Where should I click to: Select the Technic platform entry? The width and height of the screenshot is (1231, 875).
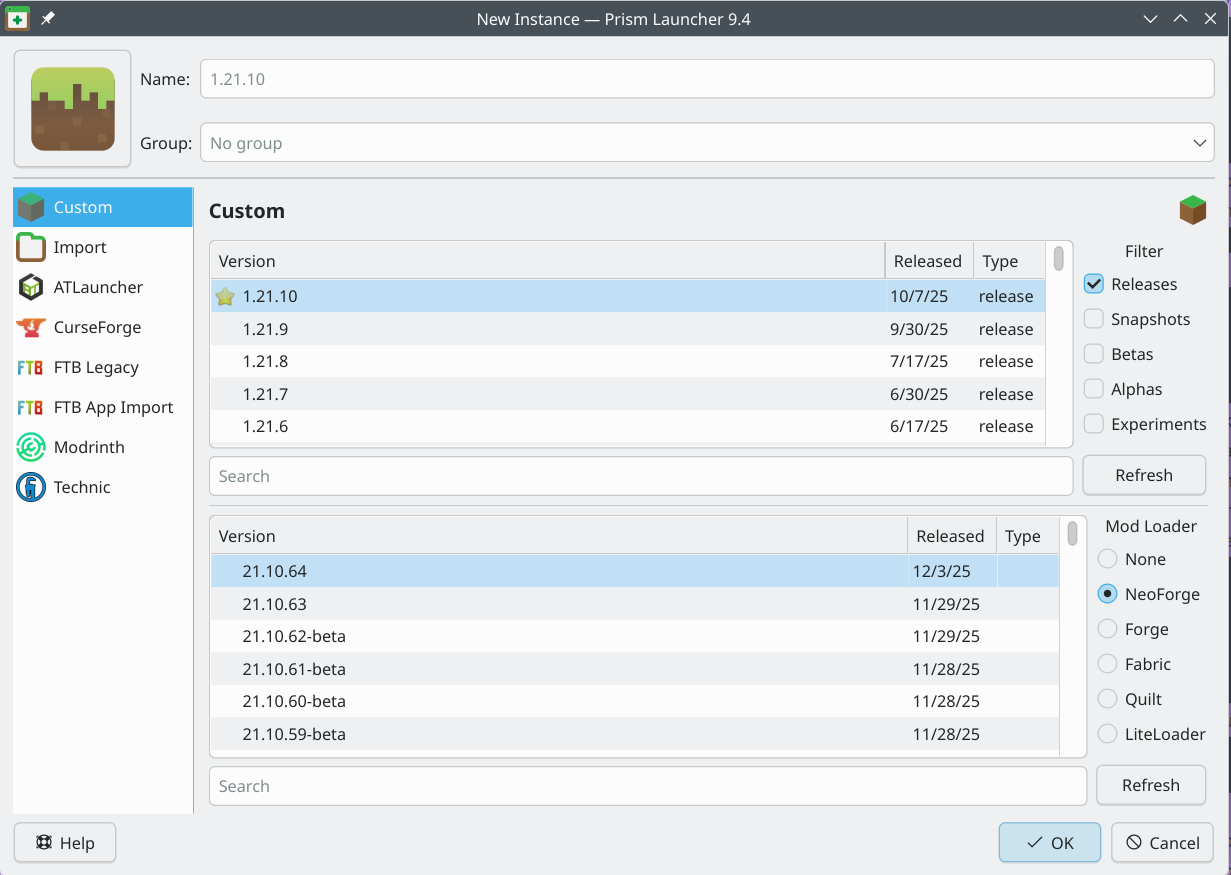tap(82, 487)
